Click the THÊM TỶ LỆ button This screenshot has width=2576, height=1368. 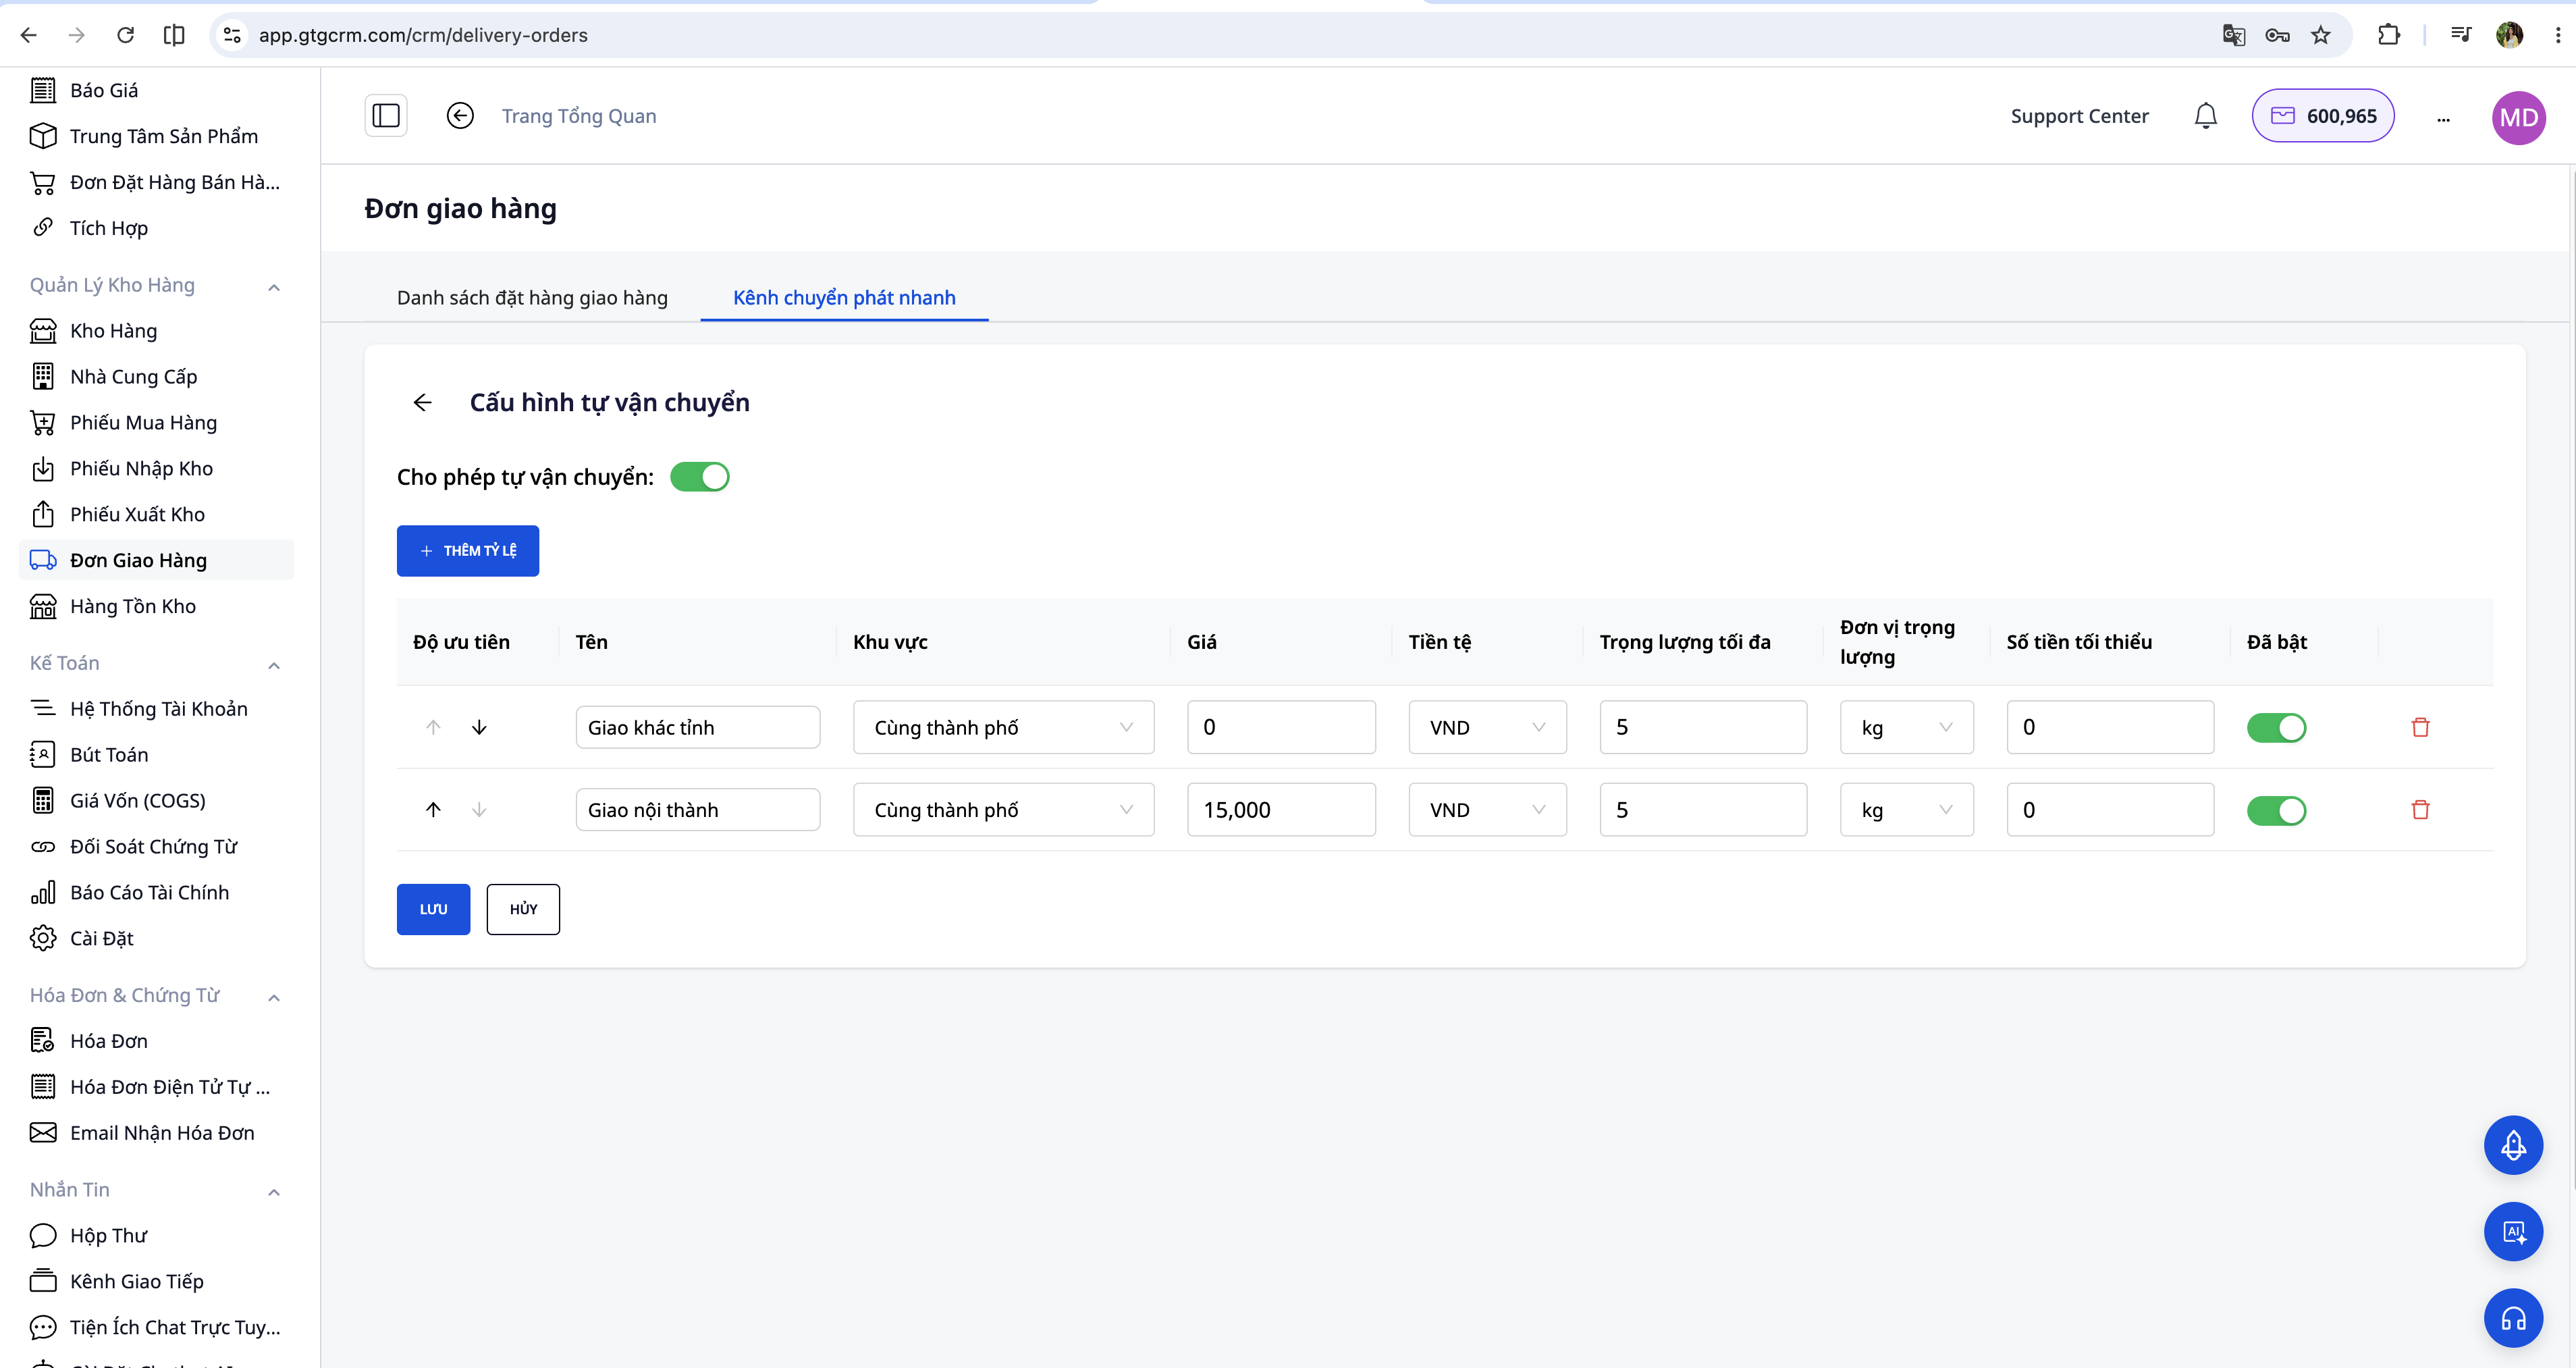[468, 550]
